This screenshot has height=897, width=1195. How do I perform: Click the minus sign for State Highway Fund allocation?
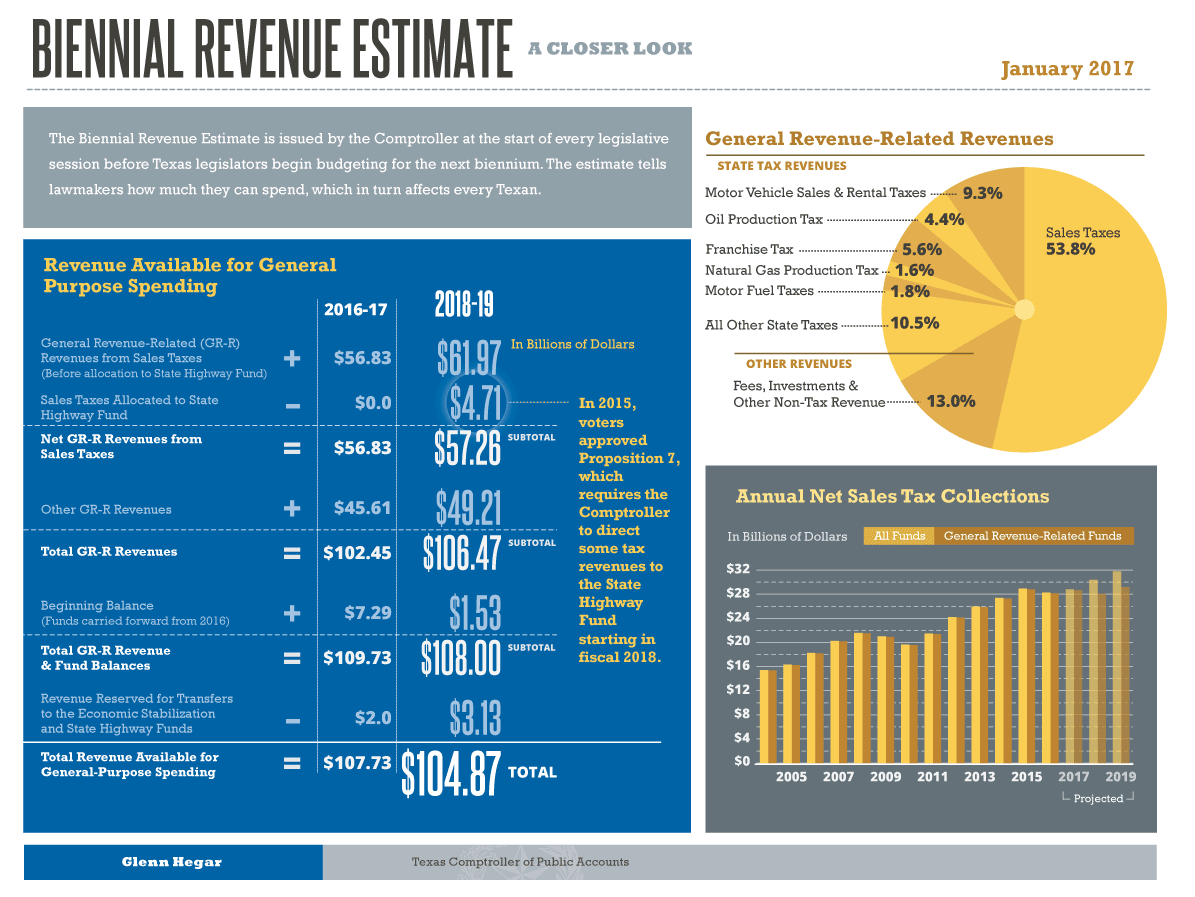tap(292, 406)
